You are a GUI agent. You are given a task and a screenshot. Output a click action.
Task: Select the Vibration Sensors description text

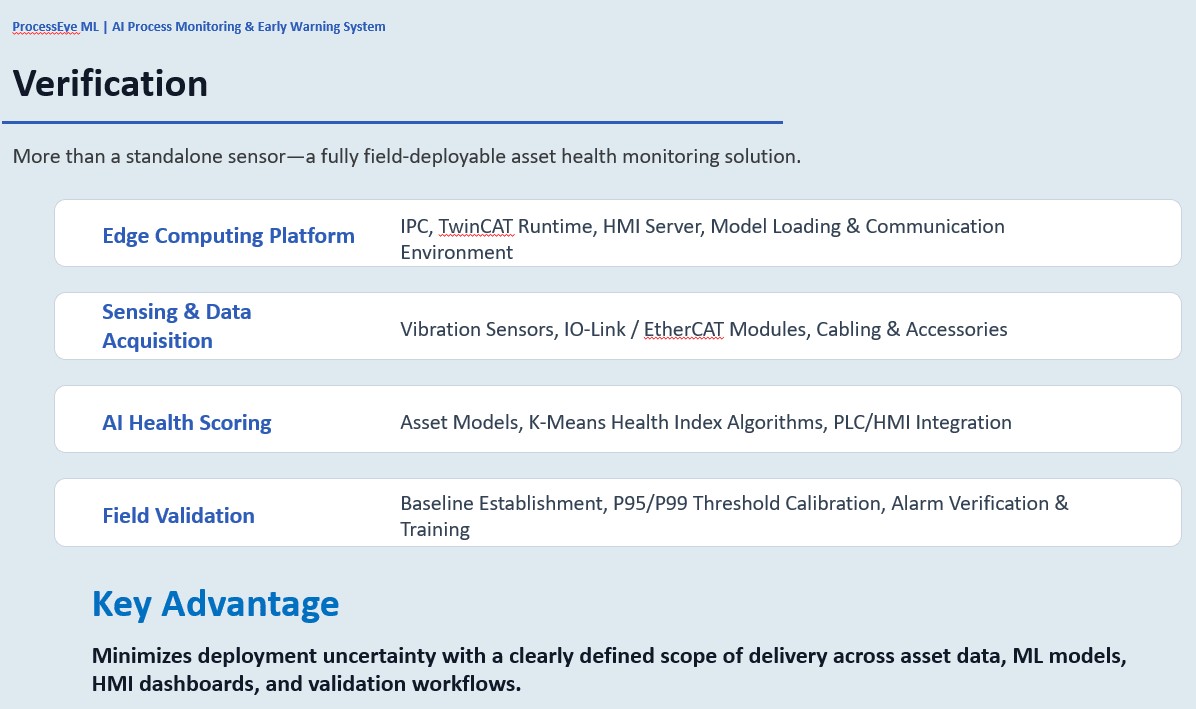pyautogui.click(x=703, y=329)
